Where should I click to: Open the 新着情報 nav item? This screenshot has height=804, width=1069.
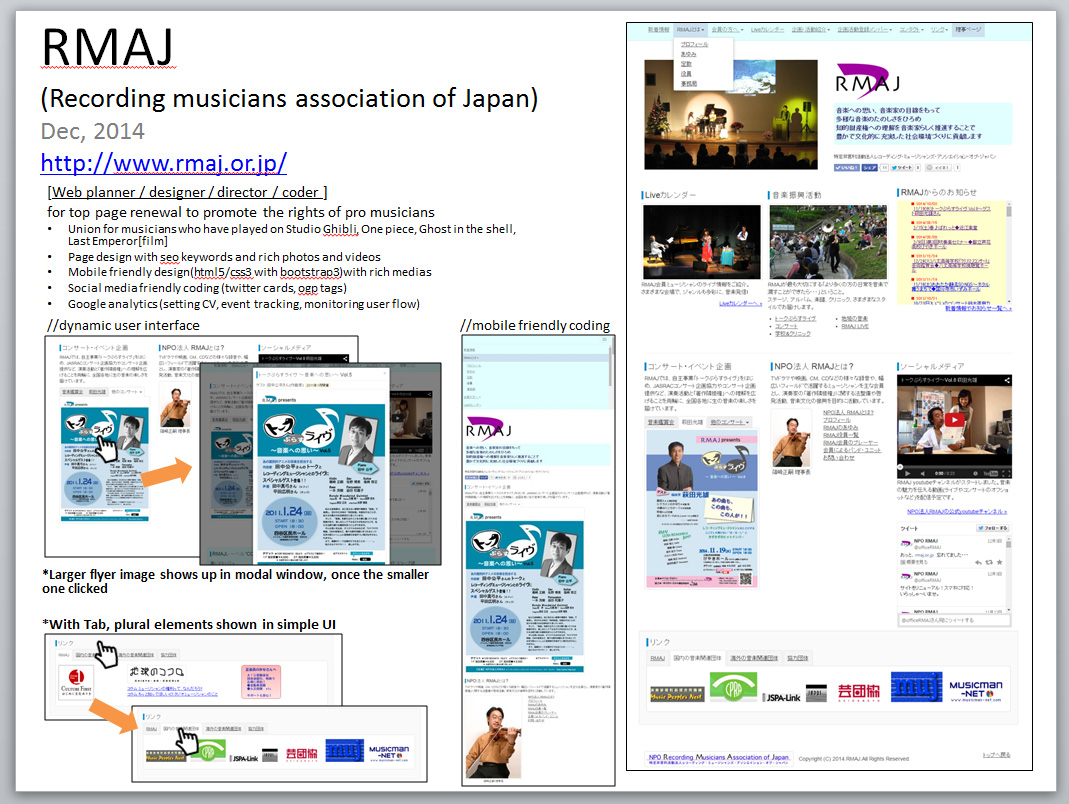[x=658, y=30]
